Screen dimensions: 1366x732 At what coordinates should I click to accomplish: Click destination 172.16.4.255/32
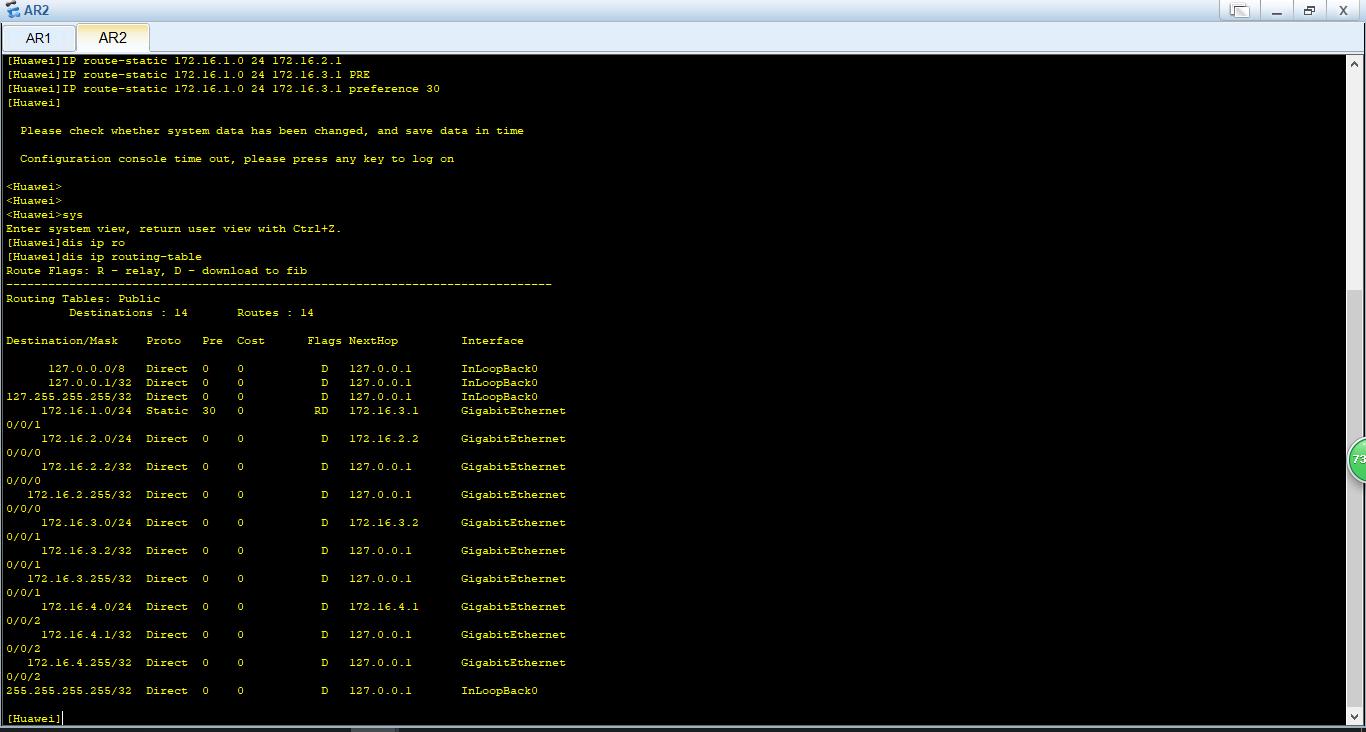80,663
